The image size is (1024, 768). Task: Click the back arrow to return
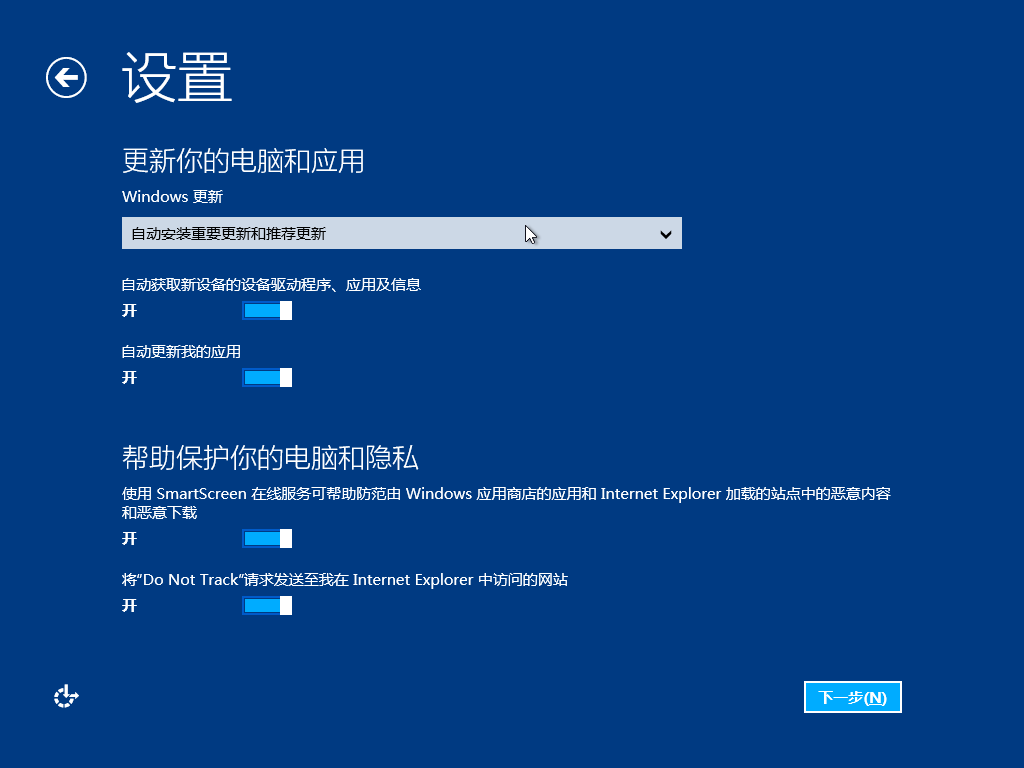coord(65,77)
